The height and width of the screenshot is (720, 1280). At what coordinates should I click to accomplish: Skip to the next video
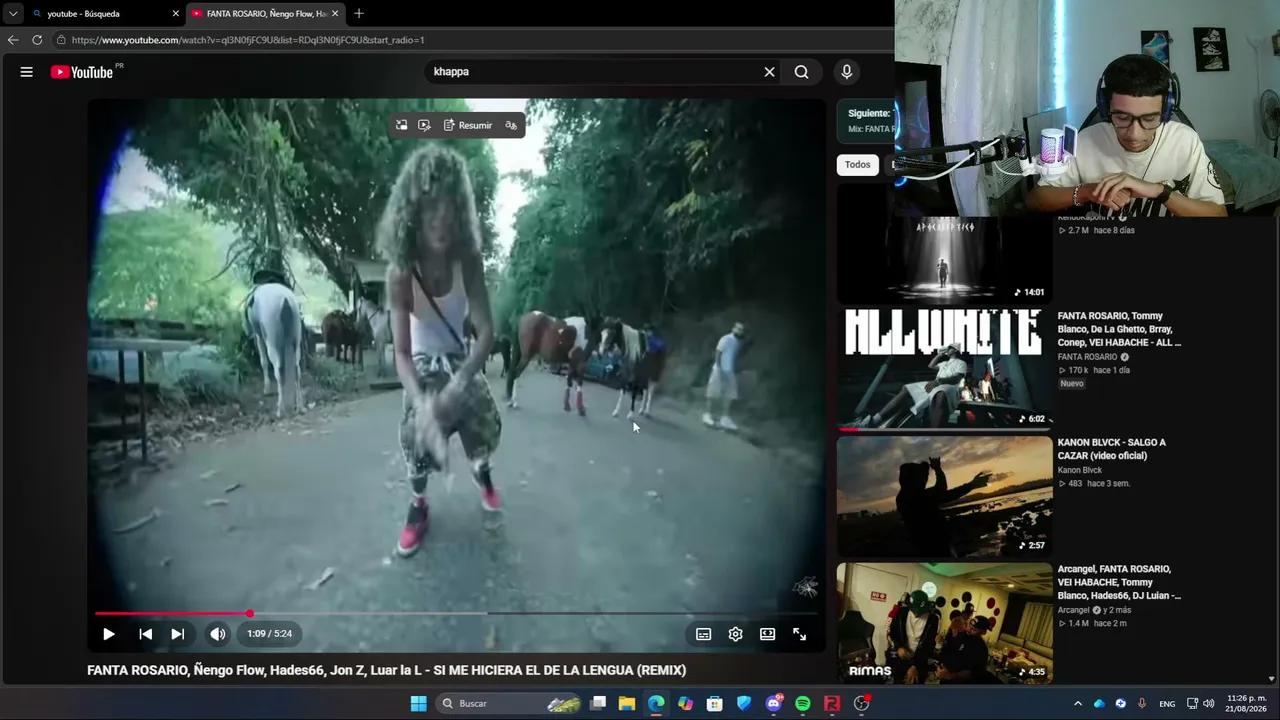[x=177, y=634]
